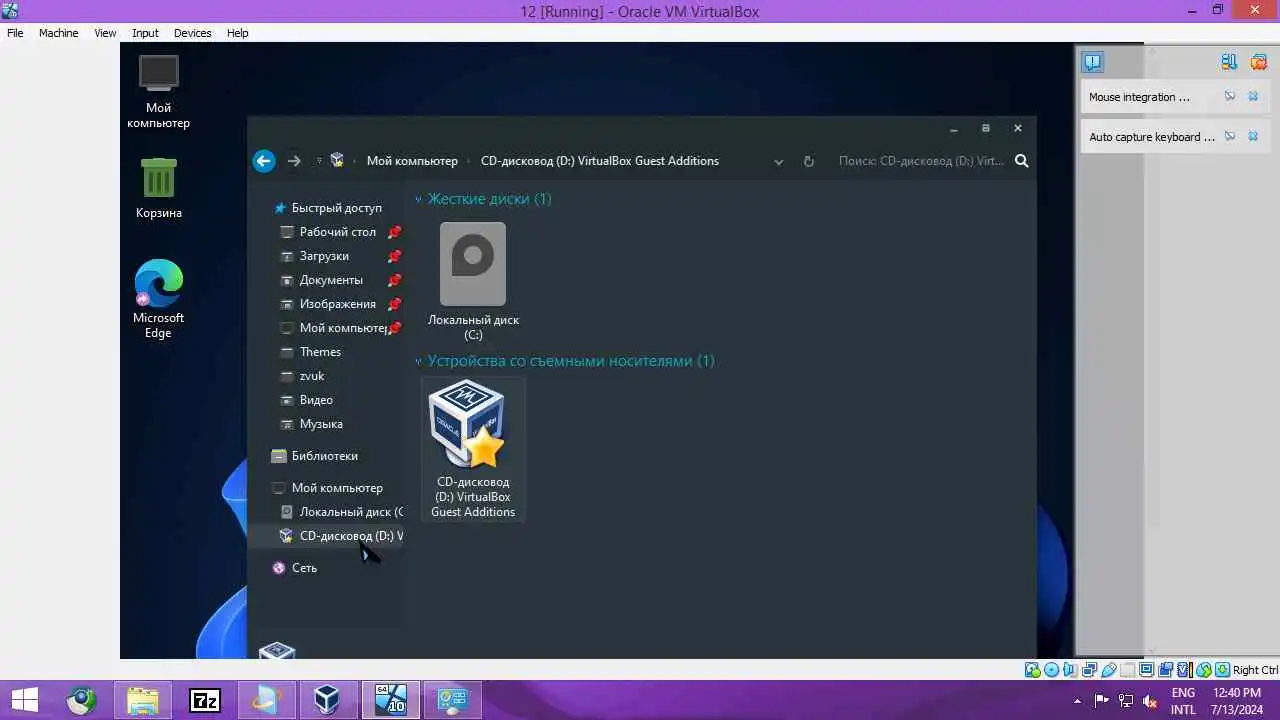Select the Recycle Bin (Корзина) desktop icon
The width and height of the screenshot is (1280, 720).
click(x=159, y=188)
